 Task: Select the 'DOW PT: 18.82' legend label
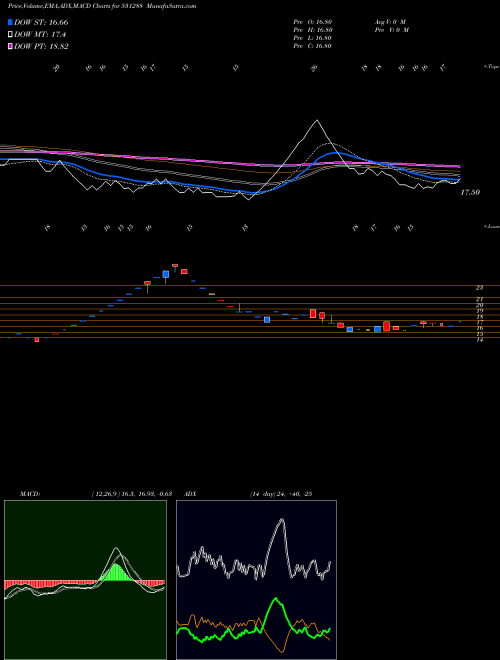(41, 46)
